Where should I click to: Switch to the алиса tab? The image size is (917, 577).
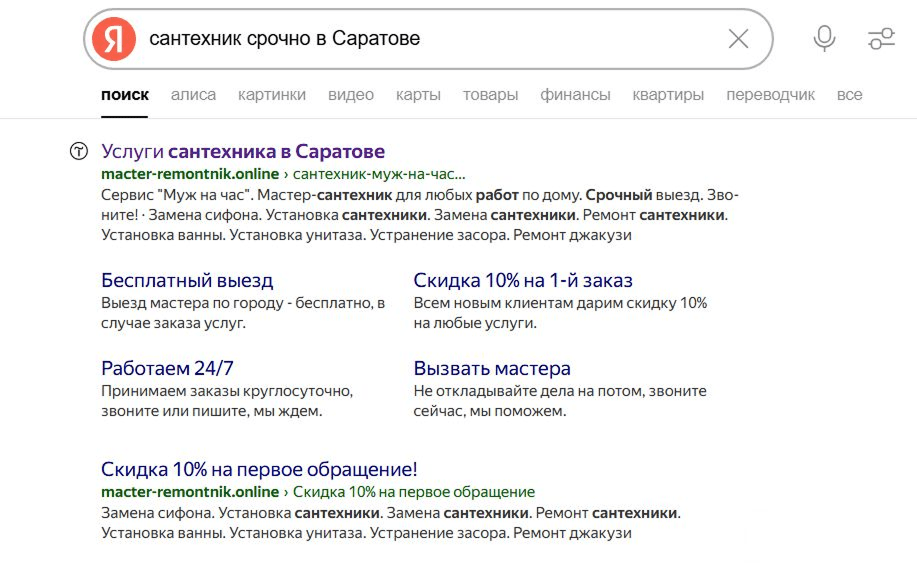(193, 95)
